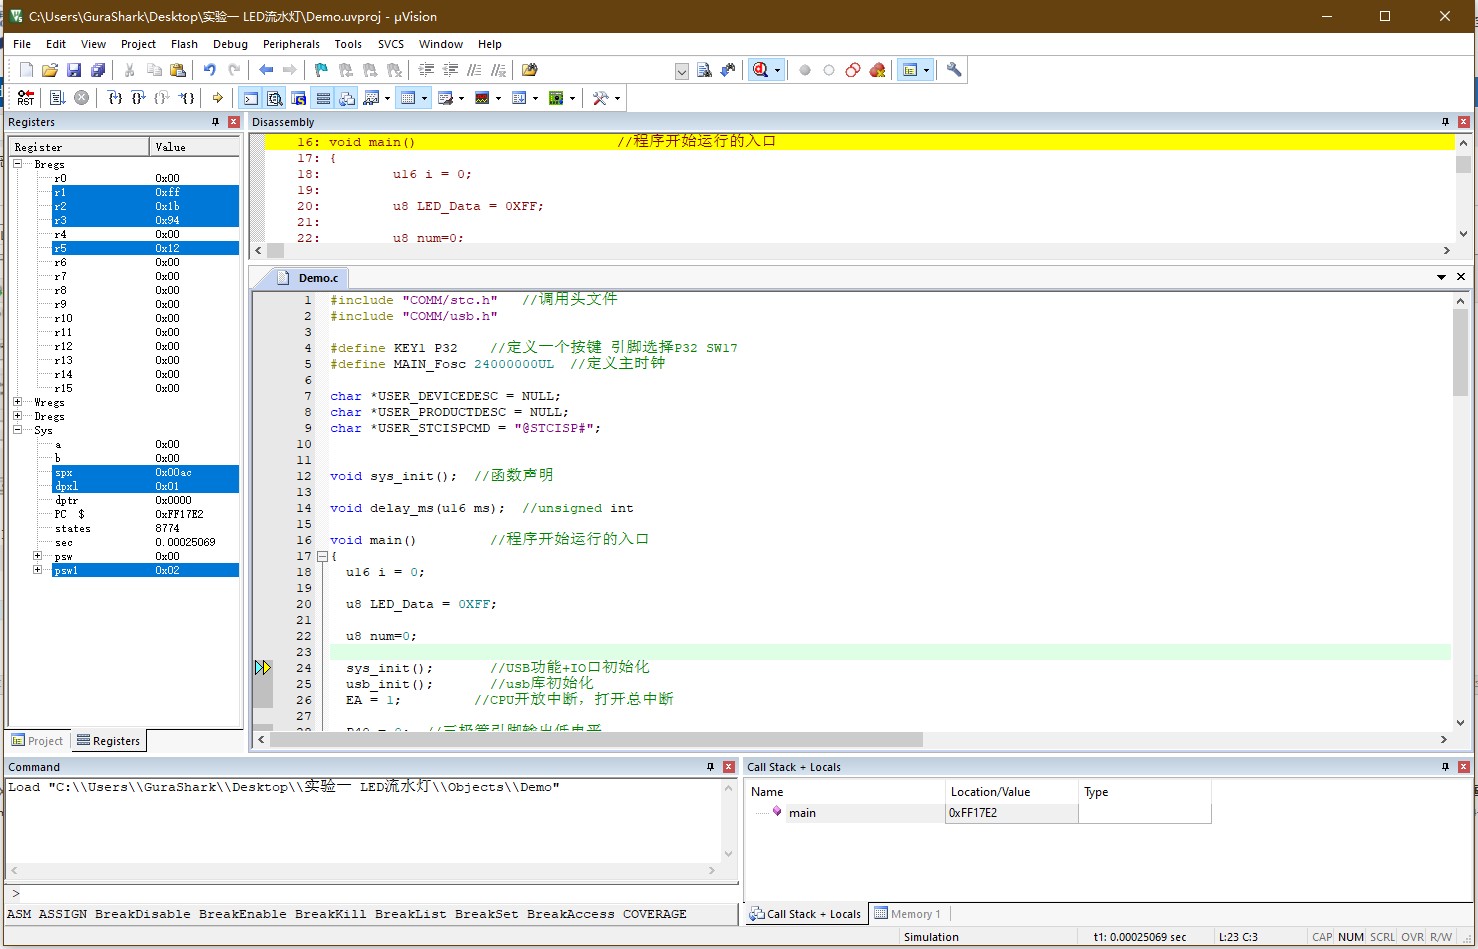Image resolution: width=1478 pixels, height=949 pixels.
Task: Click the Show Next Statement yellow arrow
Action: [x=218, y=98]
